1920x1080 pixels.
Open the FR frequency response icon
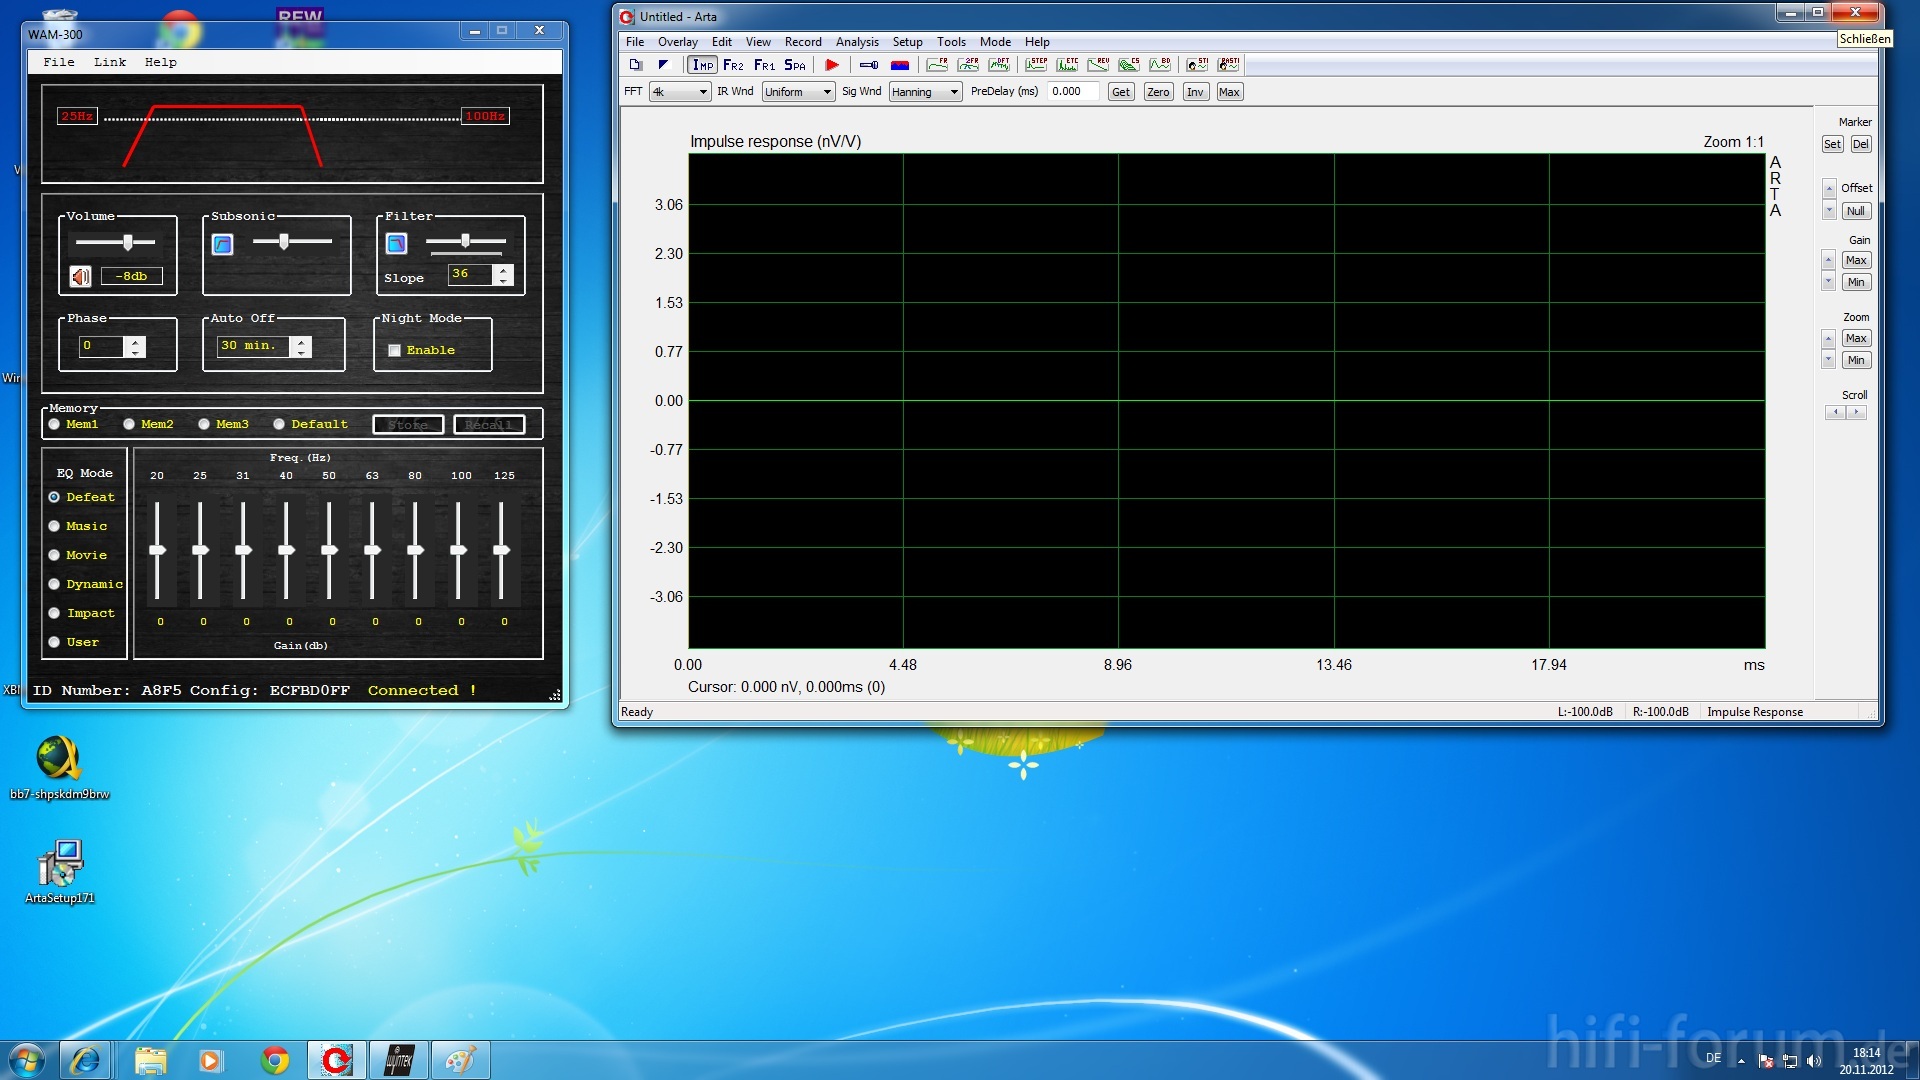coord(937,65)
